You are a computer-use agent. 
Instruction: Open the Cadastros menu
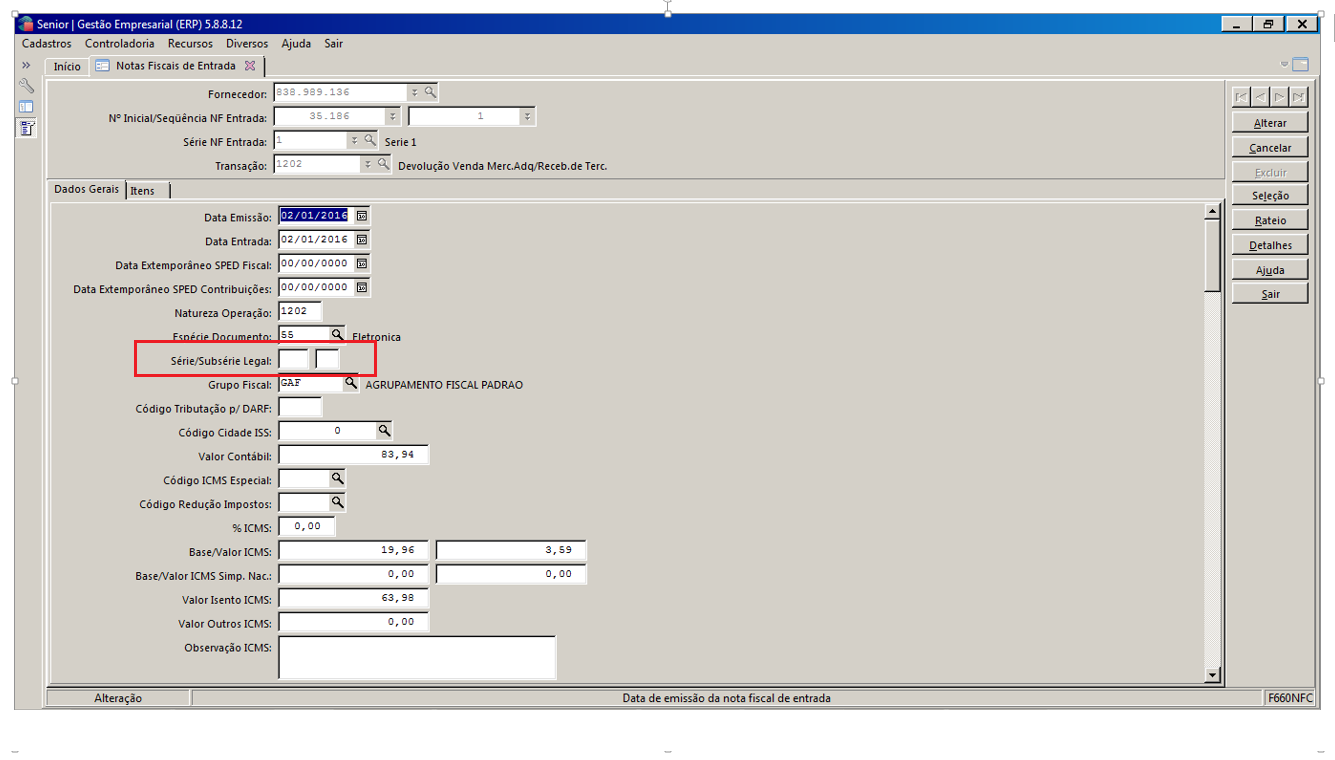tap(46, 44)
